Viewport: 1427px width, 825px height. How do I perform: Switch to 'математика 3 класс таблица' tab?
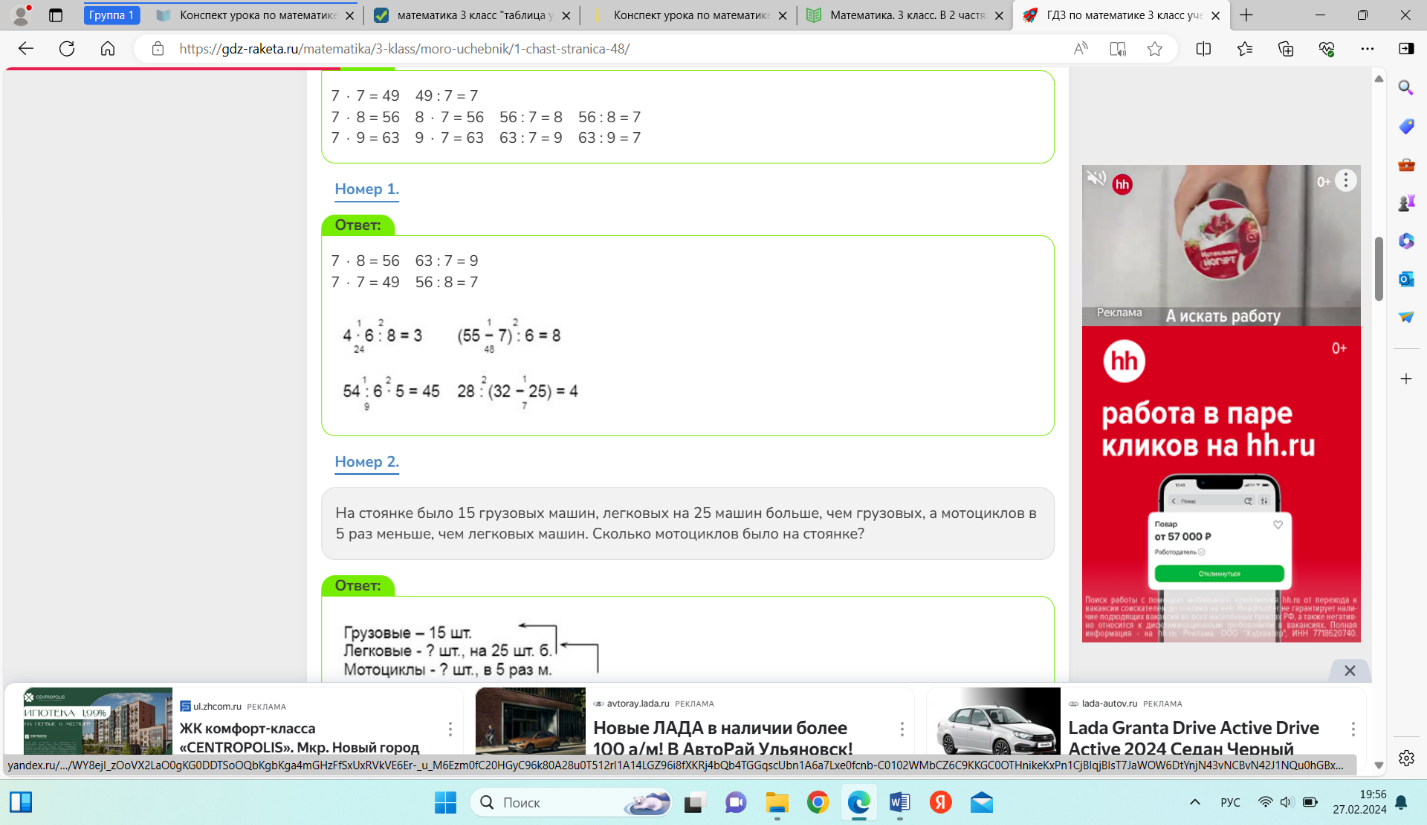[471, 16]
